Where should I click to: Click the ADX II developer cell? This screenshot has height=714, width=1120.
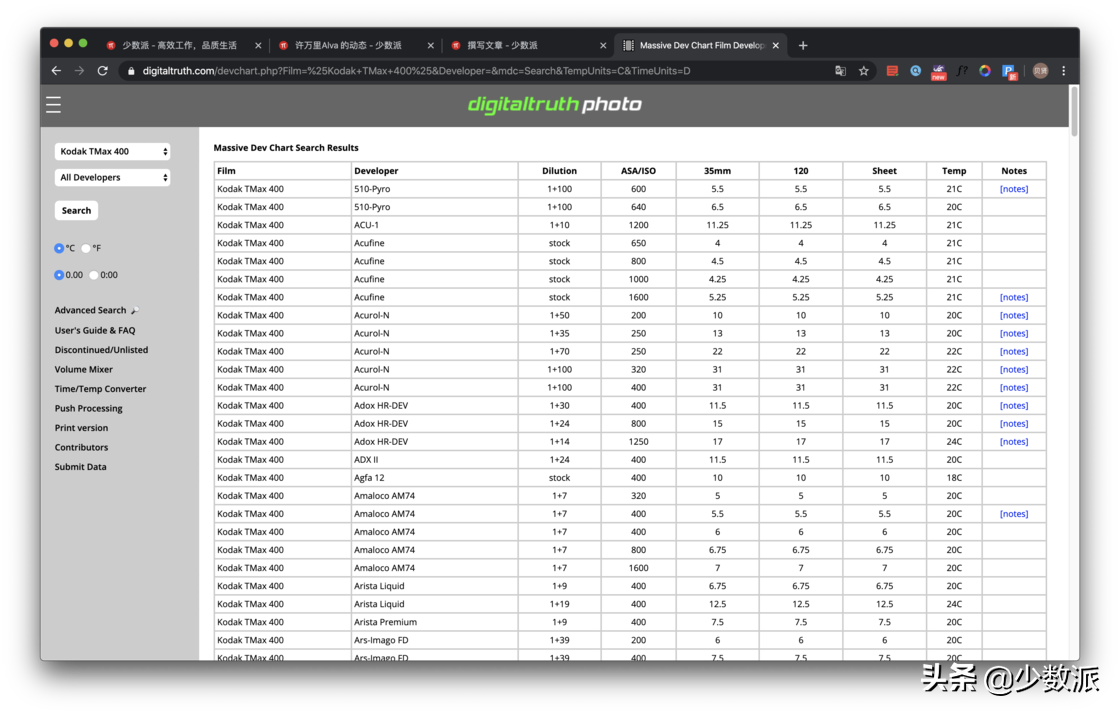click(x=434, y=460)
